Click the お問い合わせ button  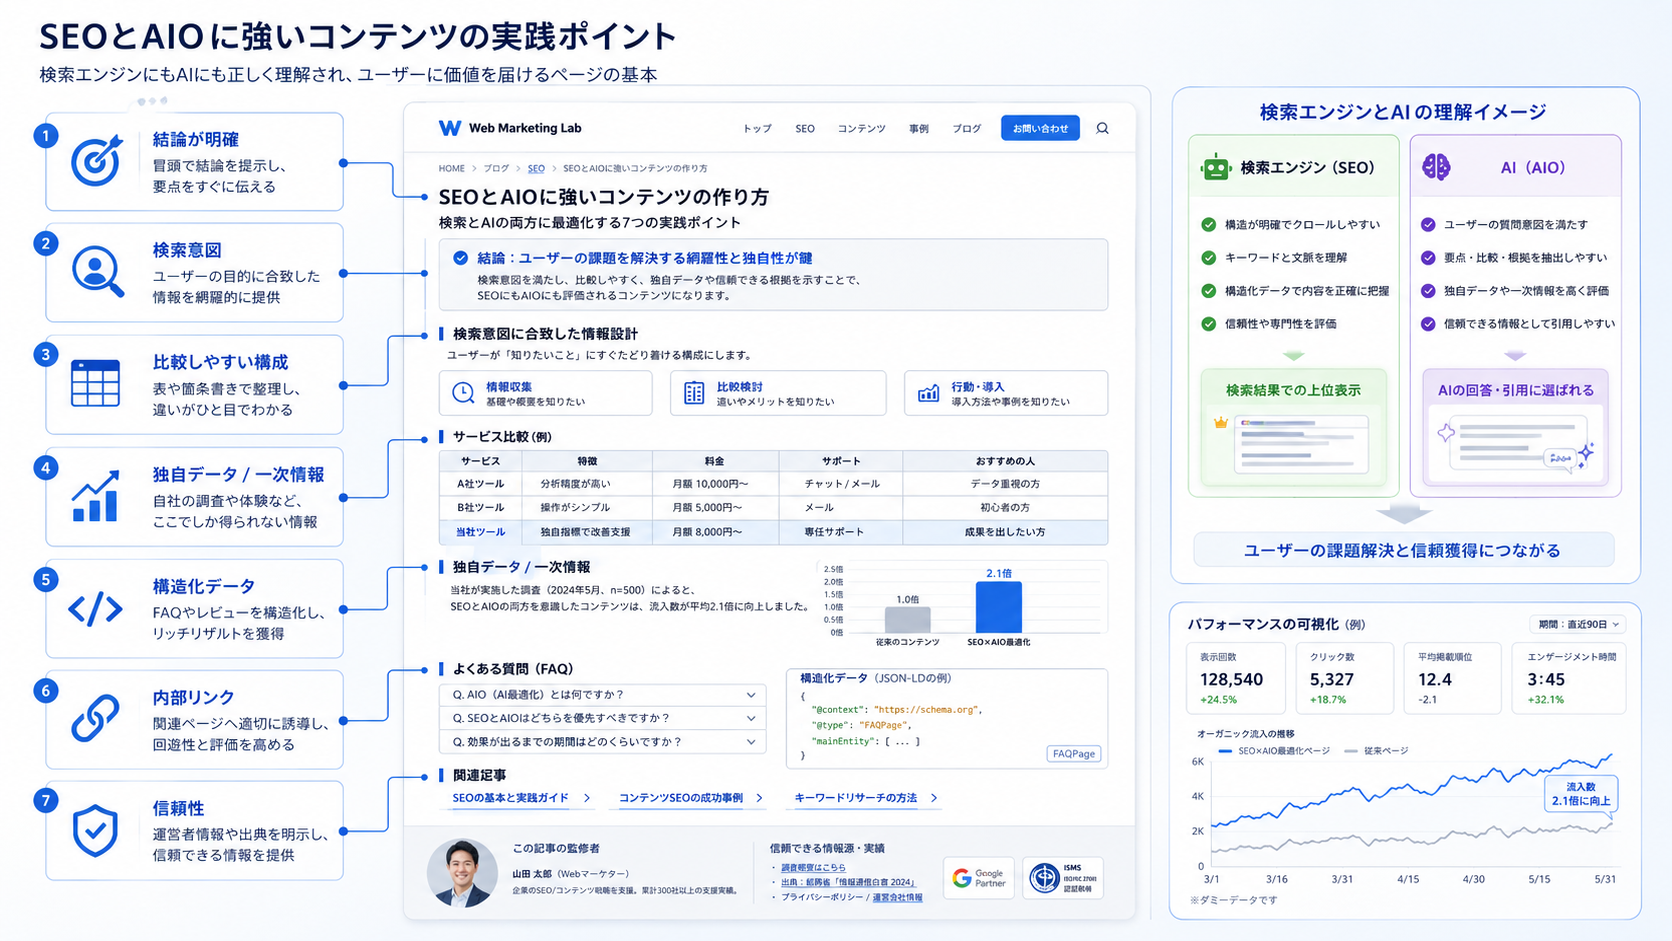coord(1040,128)
